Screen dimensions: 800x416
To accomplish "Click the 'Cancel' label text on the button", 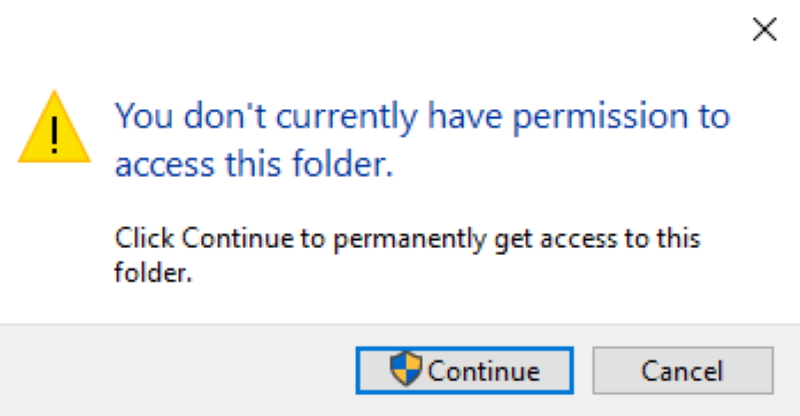I will pyautogui.click(x=682, y=371).
